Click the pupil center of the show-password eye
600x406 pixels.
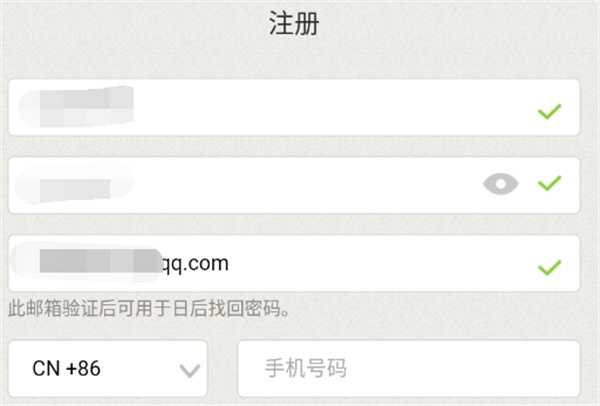[x=501, y=184]
